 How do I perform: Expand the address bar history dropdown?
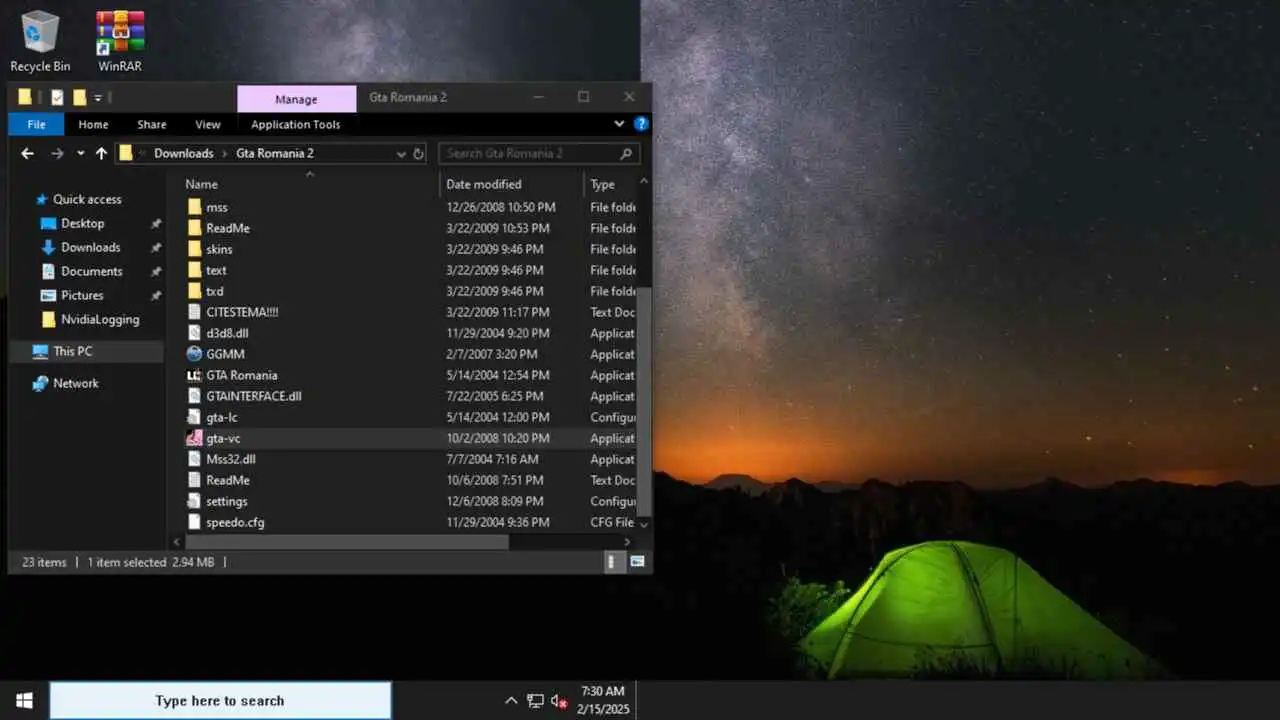(x=401, y=153)
